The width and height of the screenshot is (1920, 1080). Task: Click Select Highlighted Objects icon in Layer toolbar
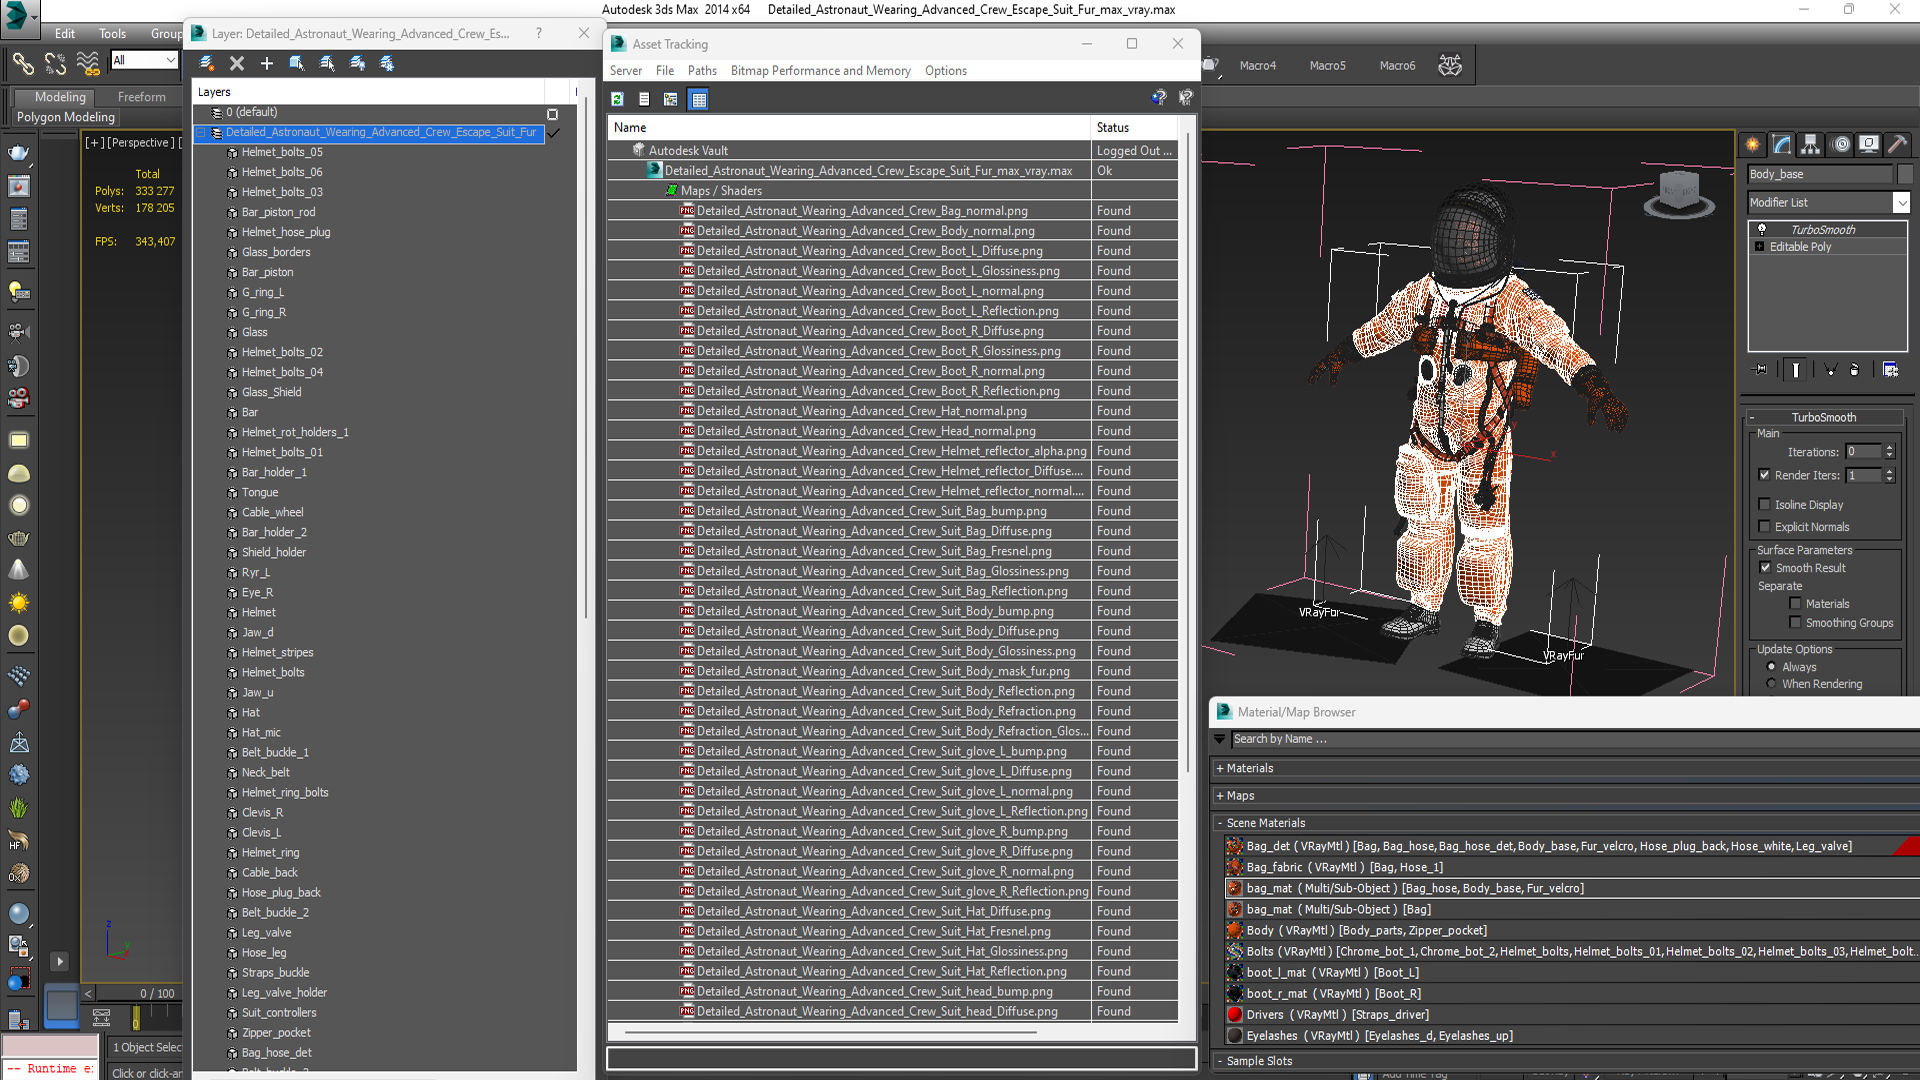click(297, 63)
